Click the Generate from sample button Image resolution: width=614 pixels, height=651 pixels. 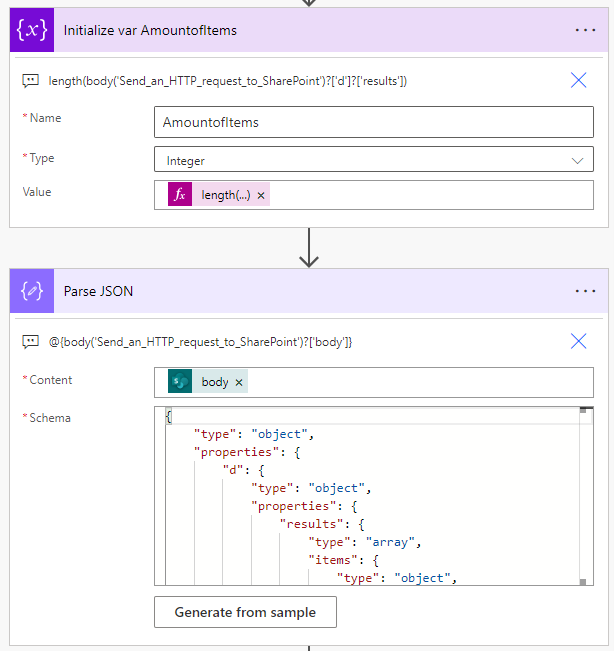pyautogui.click(x=245, y=612)
